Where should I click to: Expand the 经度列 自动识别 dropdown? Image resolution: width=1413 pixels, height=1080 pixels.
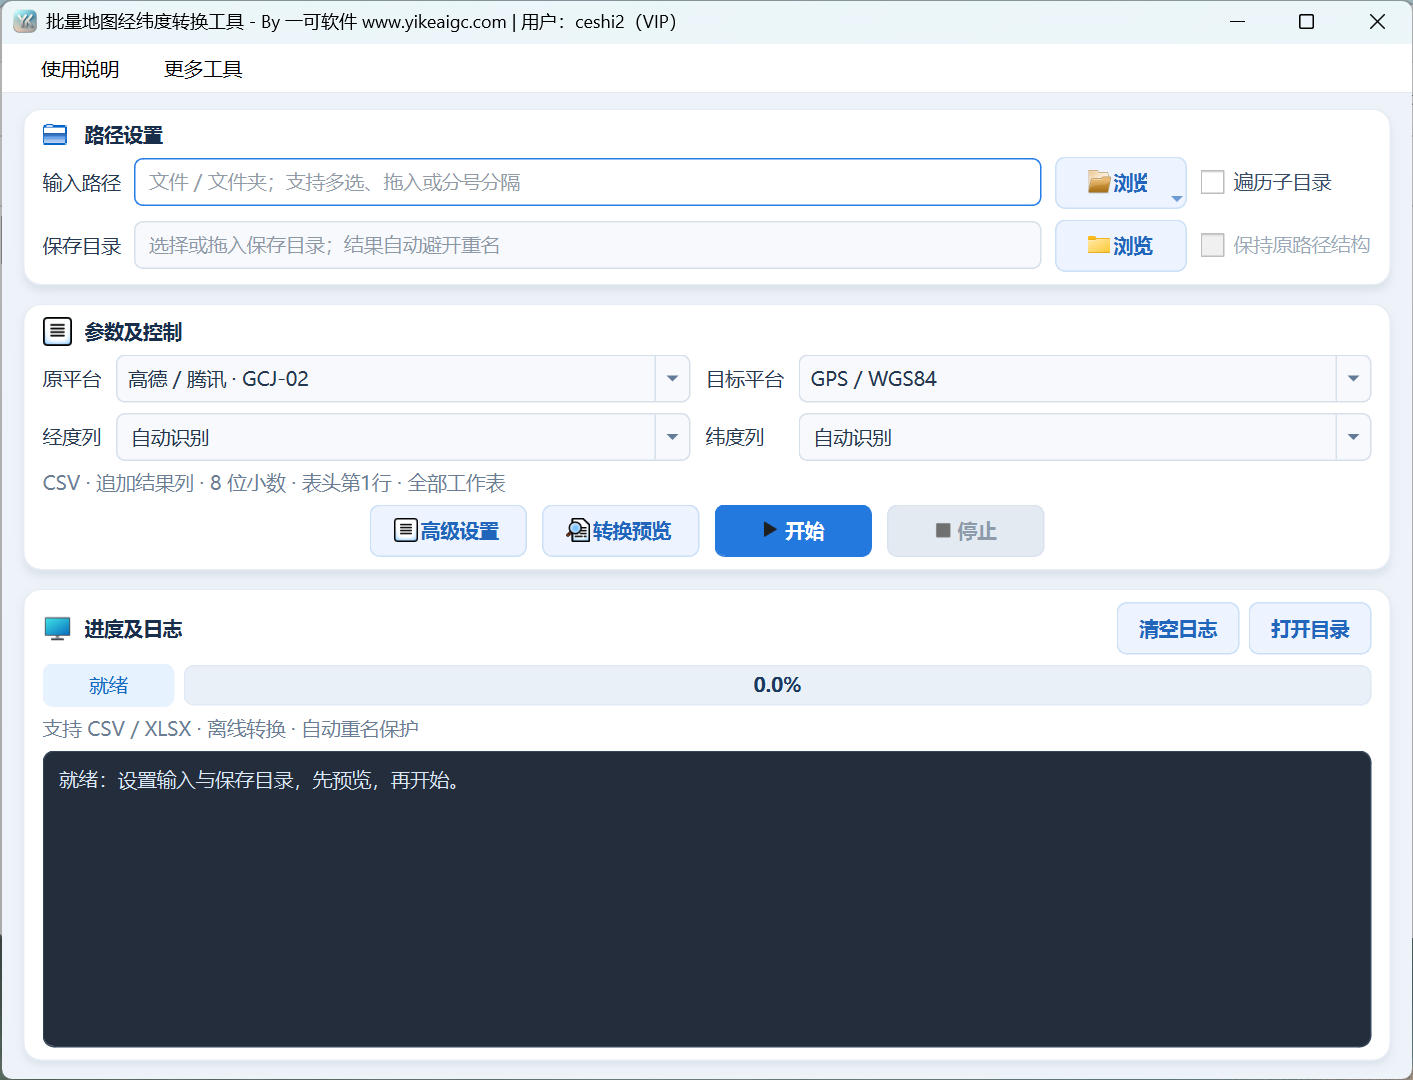[x=403, y=437]
